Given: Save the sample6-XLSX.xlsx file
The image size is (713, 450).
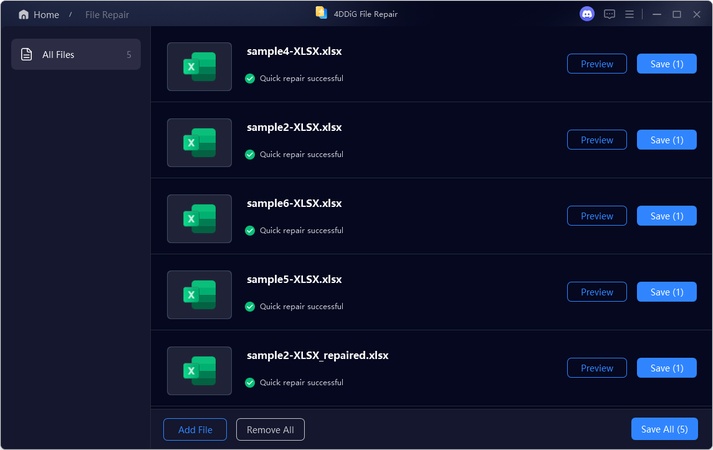Looking at the screenshot, I should (x=667, y=215).
